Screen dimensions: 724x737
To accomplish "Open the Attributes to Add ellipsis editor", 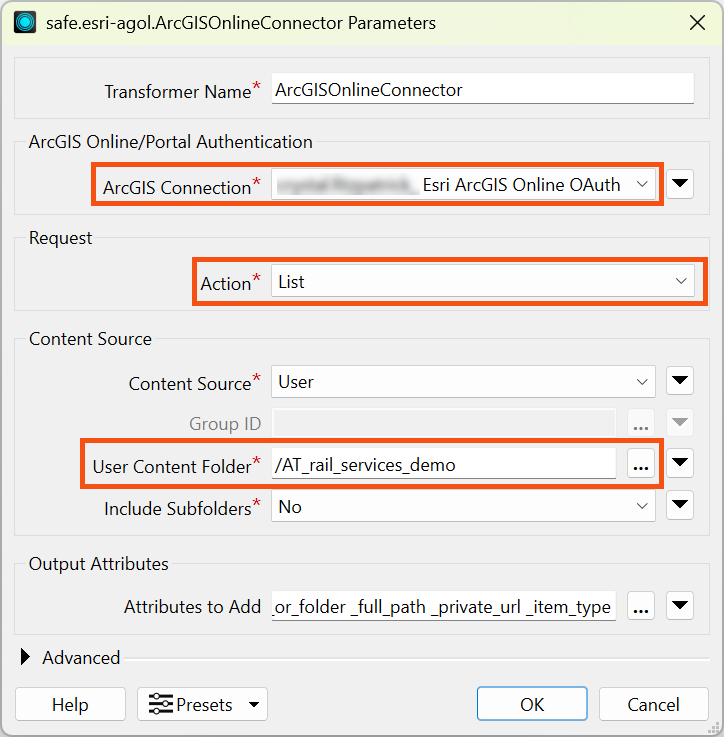I will (641, 606).
